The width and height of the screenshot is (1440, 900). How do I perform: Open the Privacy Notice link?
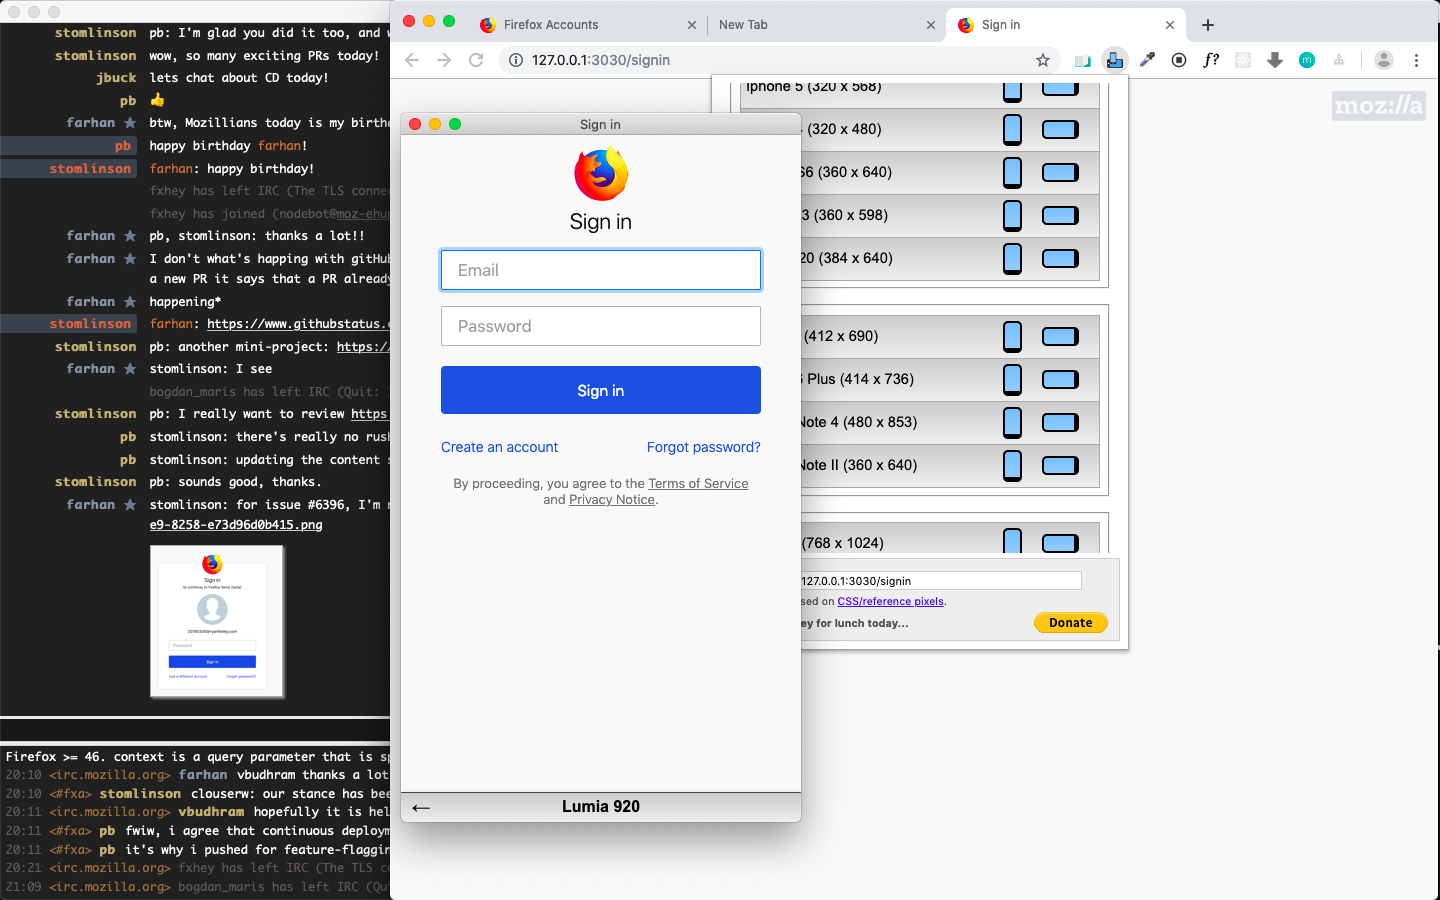pos(612,500)
